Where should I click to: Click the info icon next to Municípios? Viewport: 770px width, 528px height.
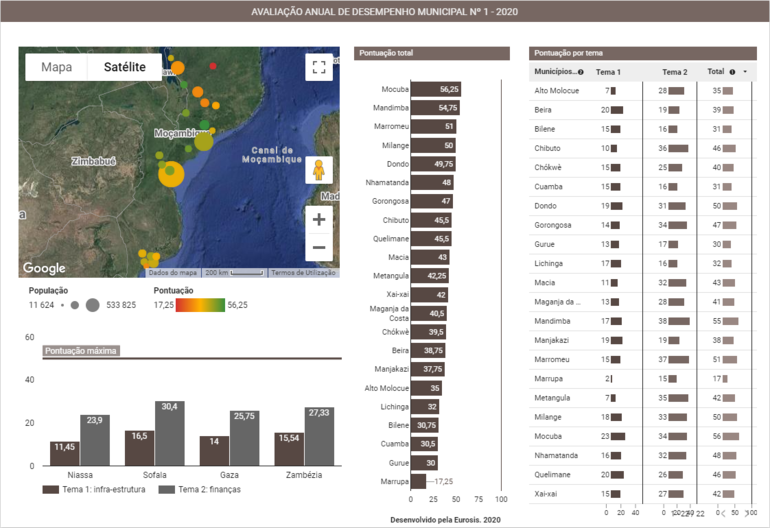pyautogui.click(x=581, y=72)
